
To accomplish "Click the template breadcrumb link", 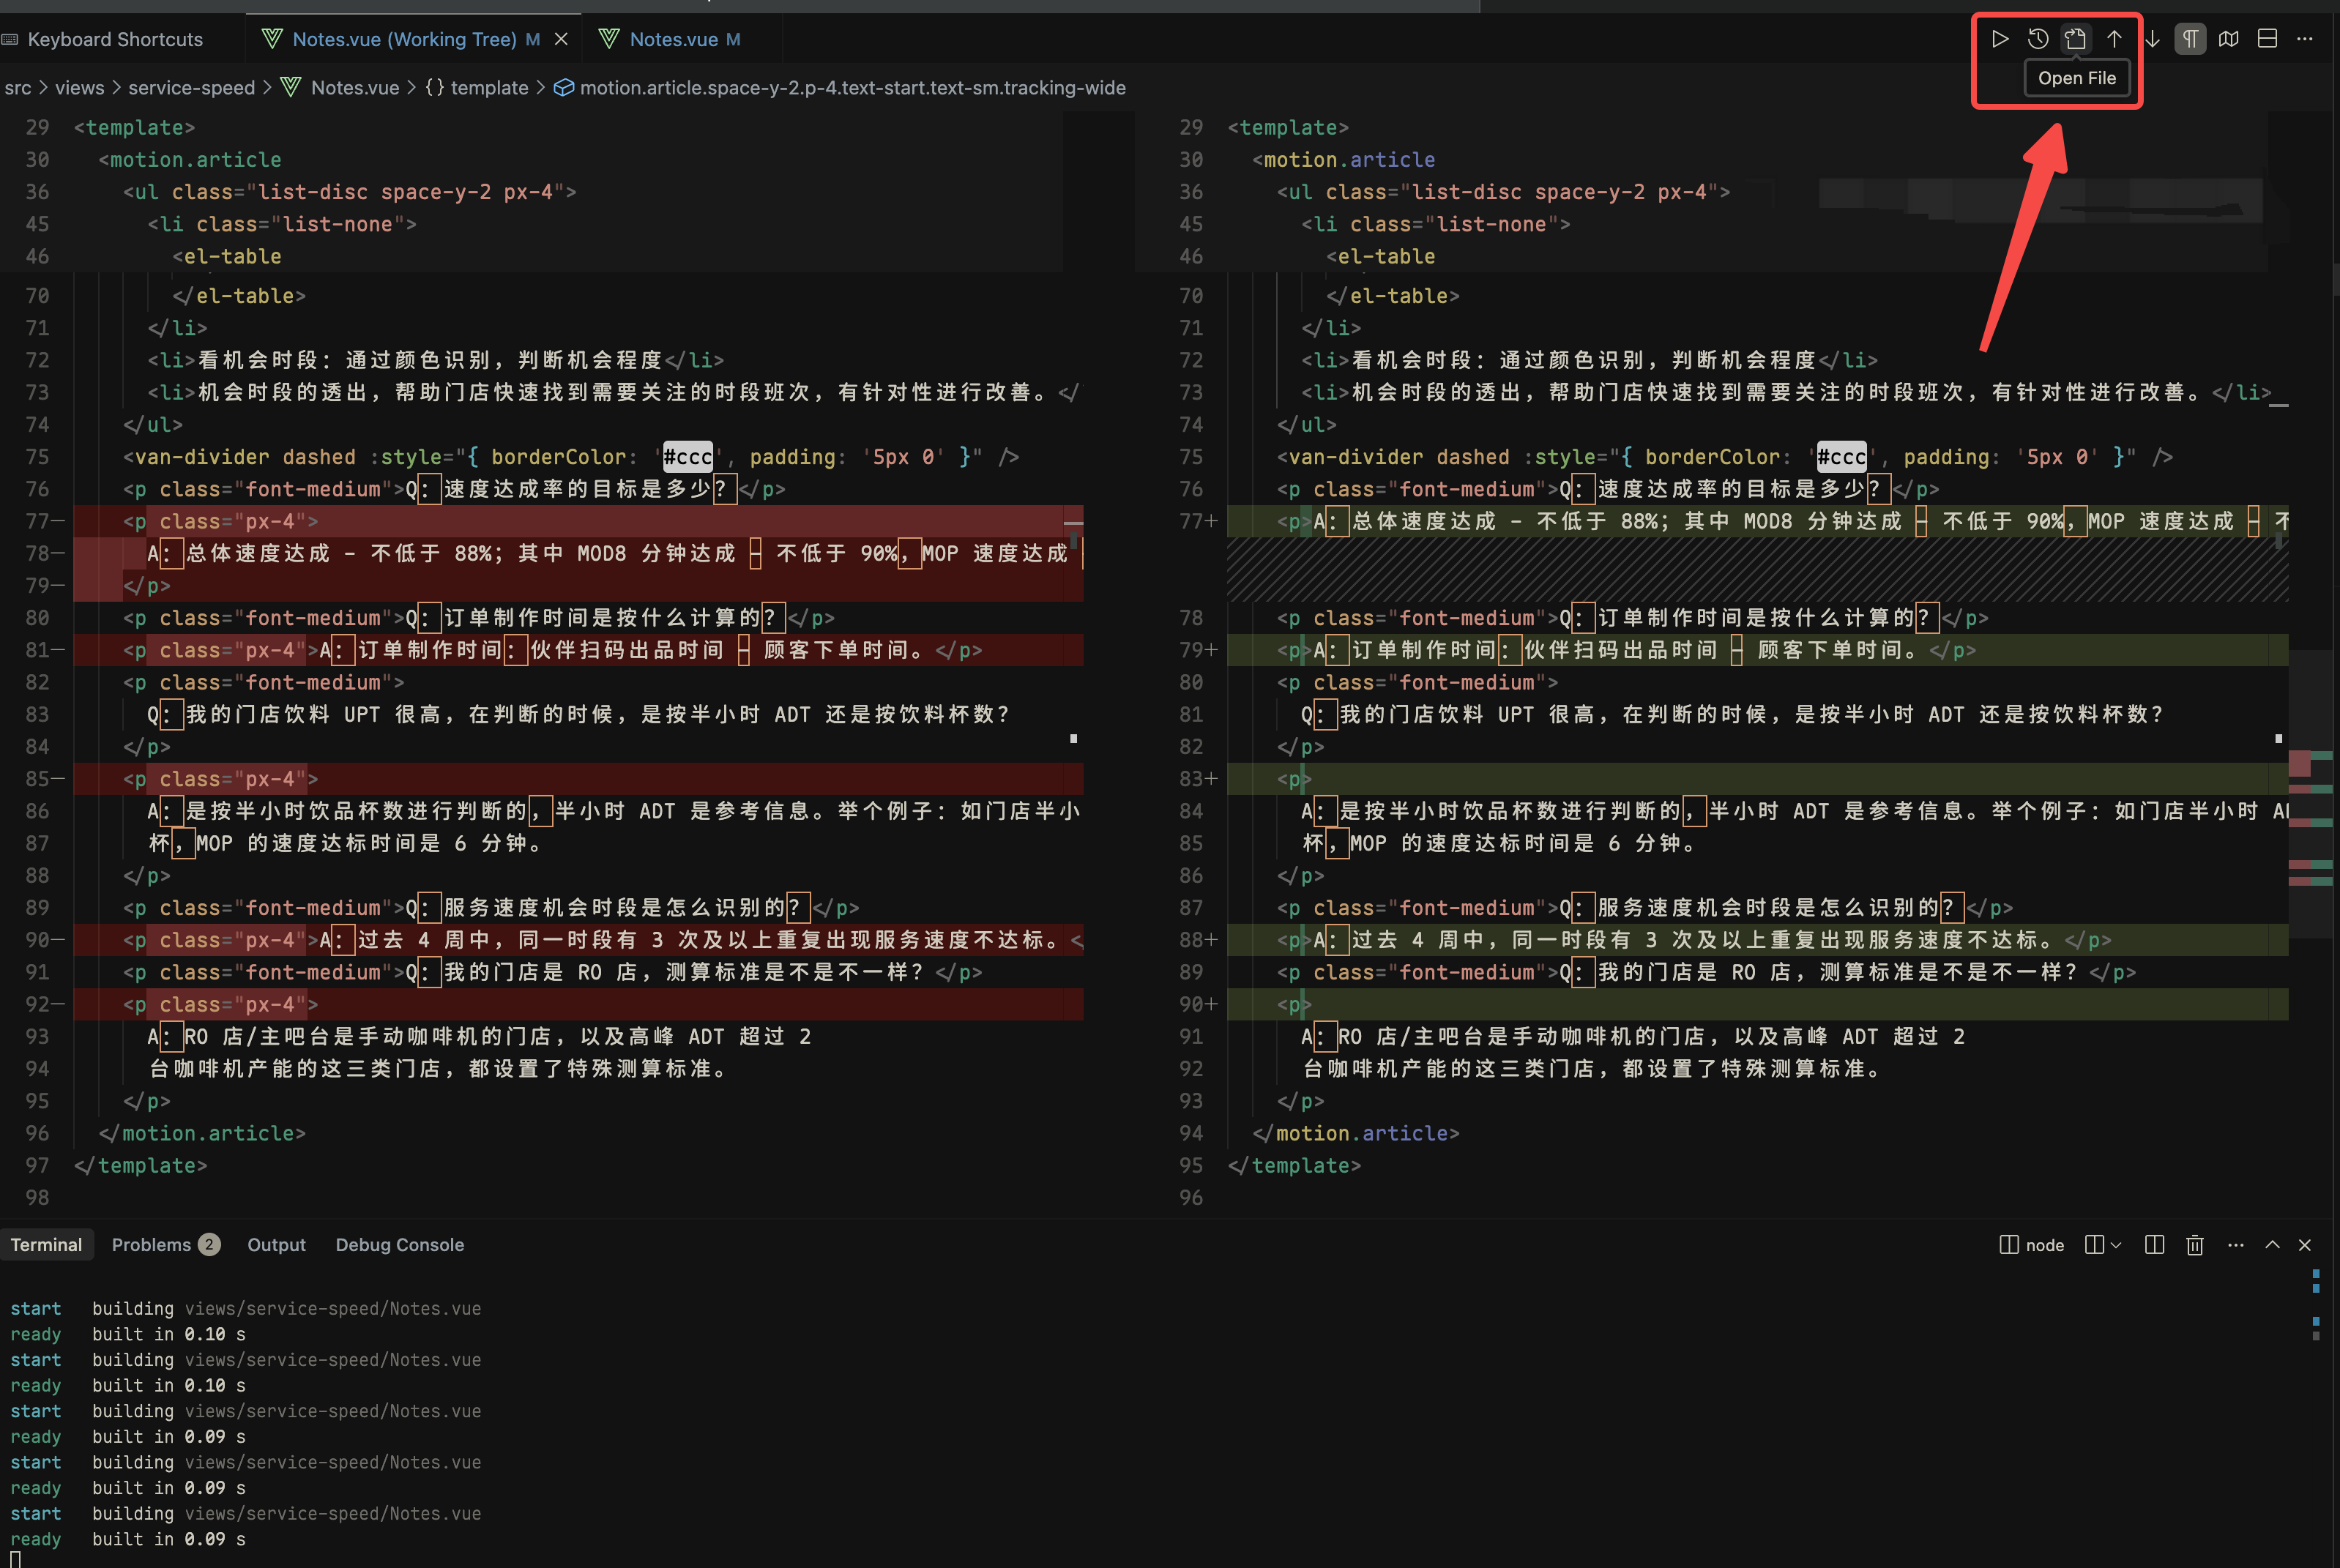I will (x=488, y=88).
